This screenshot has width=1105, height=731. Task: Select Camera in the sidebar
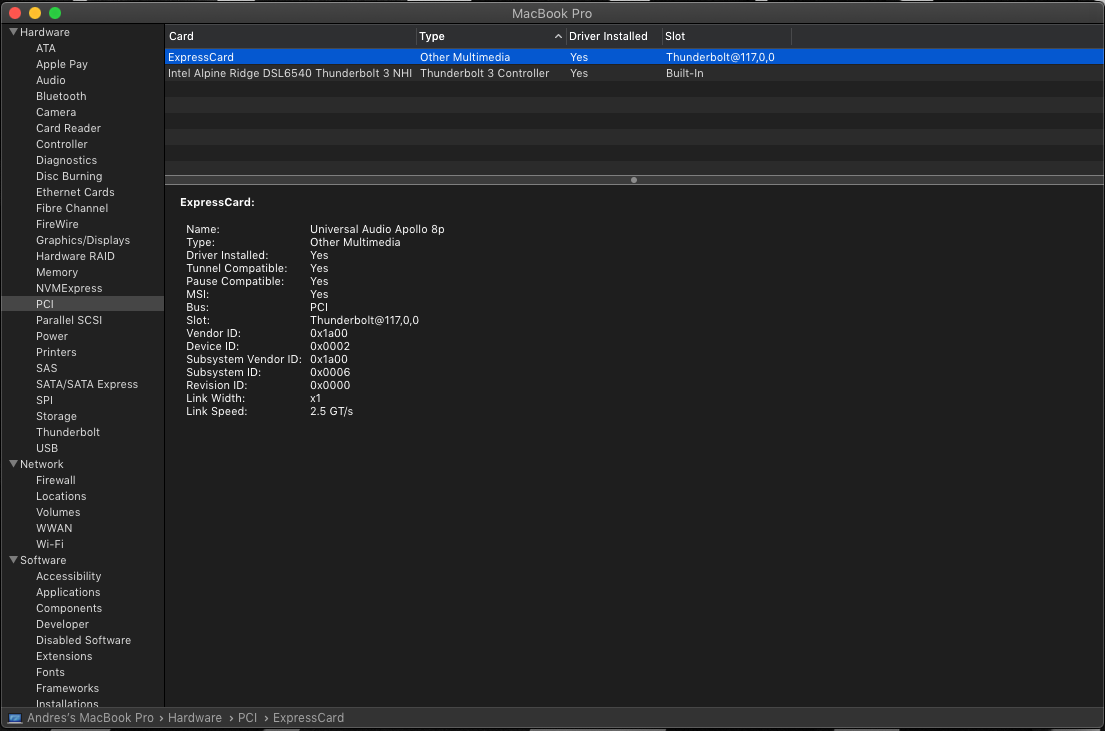coord(56,112)
